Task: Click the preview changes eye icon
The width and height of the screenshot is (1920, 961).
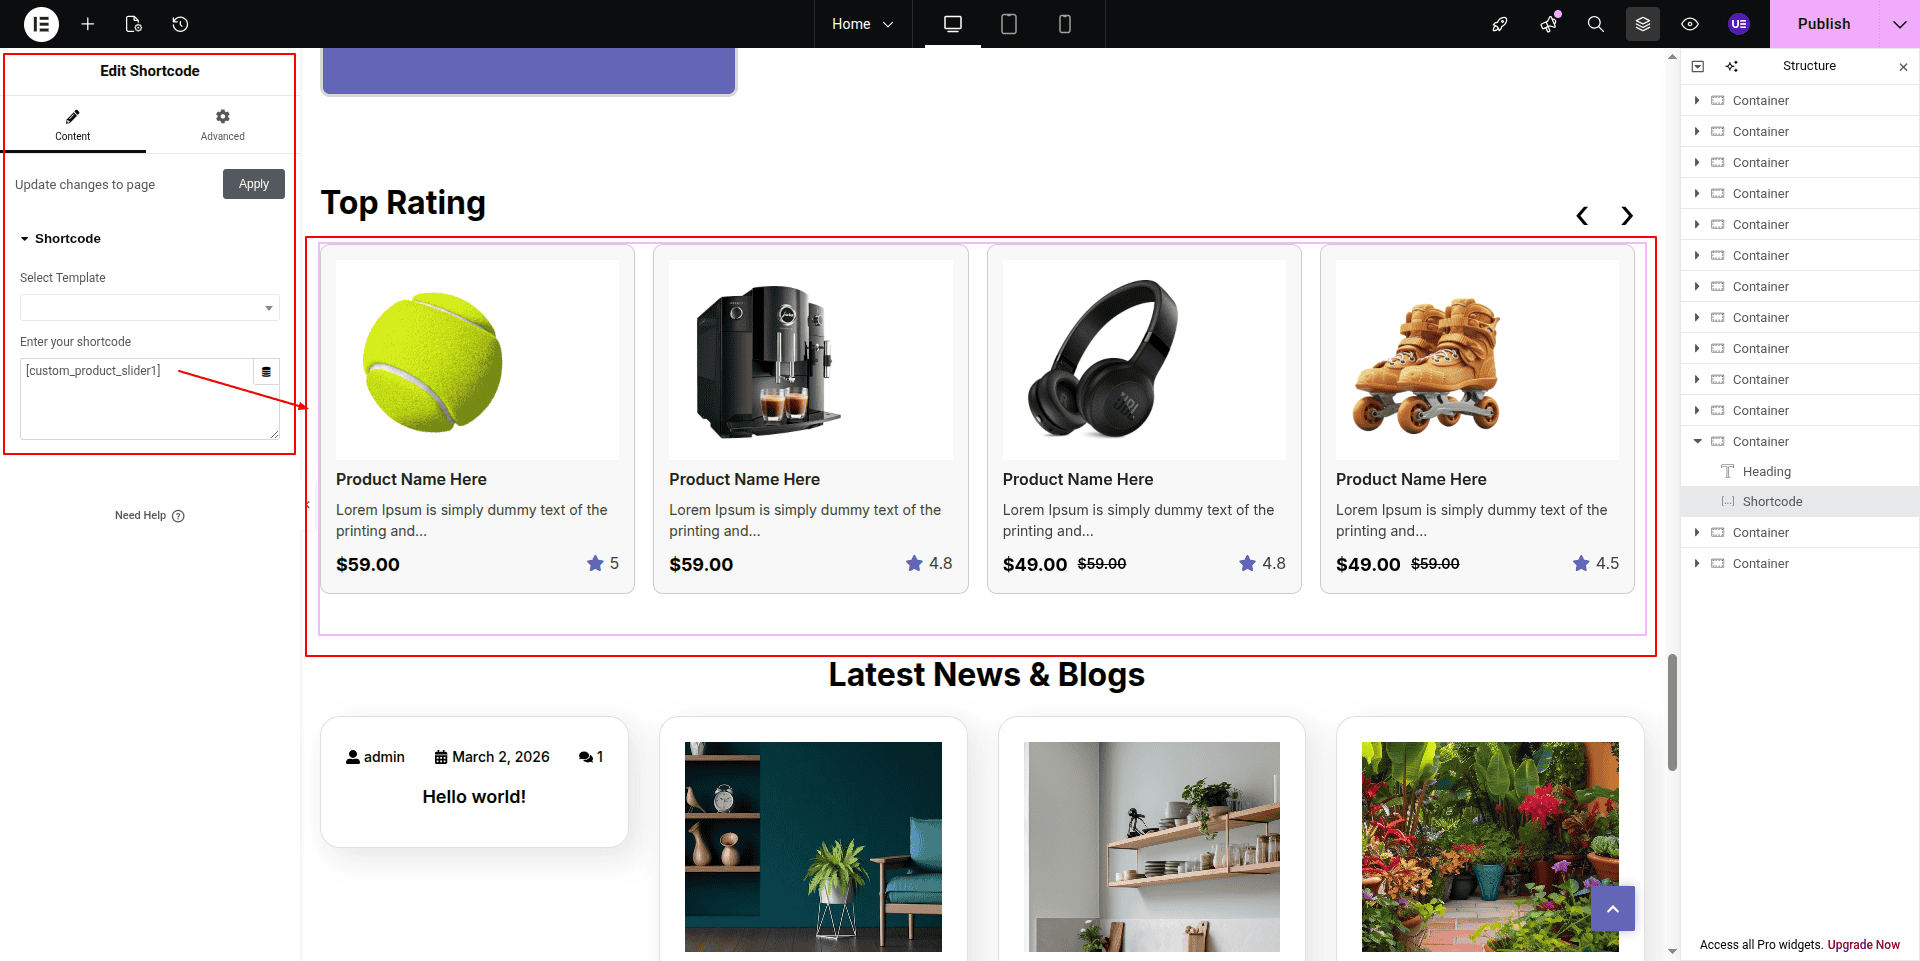Action: click(1690, 24)
